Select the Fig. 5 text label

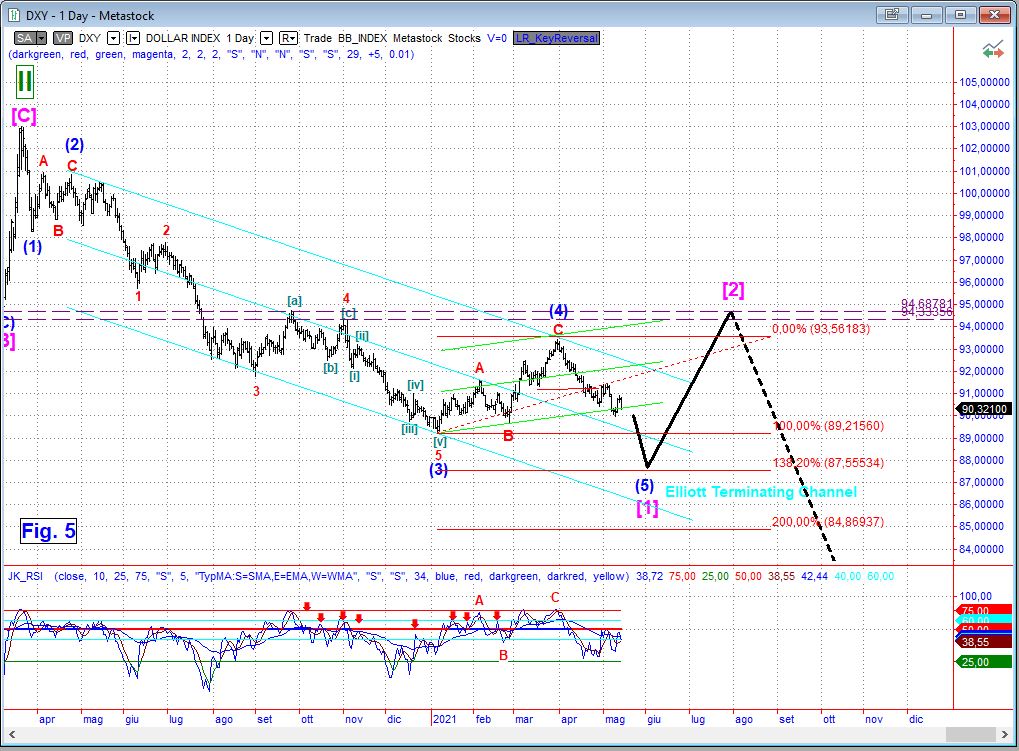[x=48, y=531]
